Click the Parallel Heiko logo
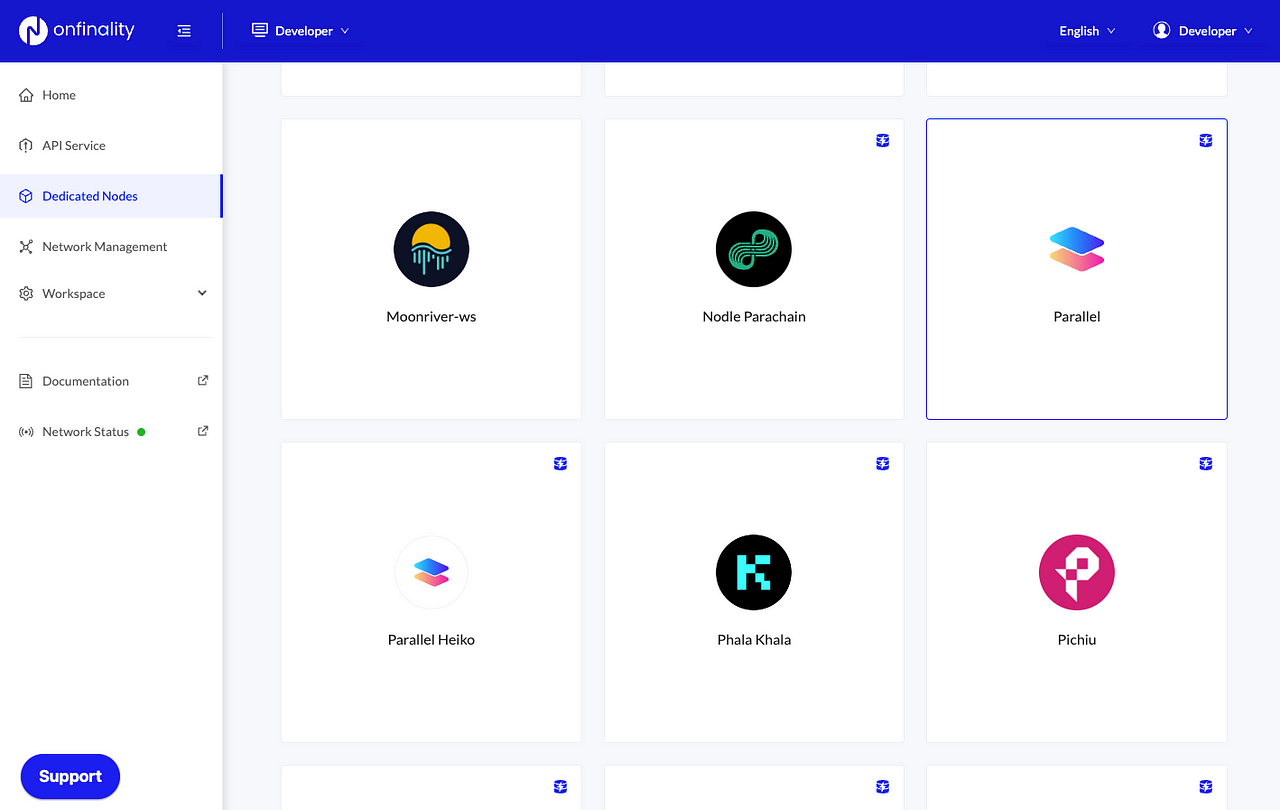Image resolution: width=1280 pixels, height=810 pixels. pyautogui.click(x=431, y=572)
